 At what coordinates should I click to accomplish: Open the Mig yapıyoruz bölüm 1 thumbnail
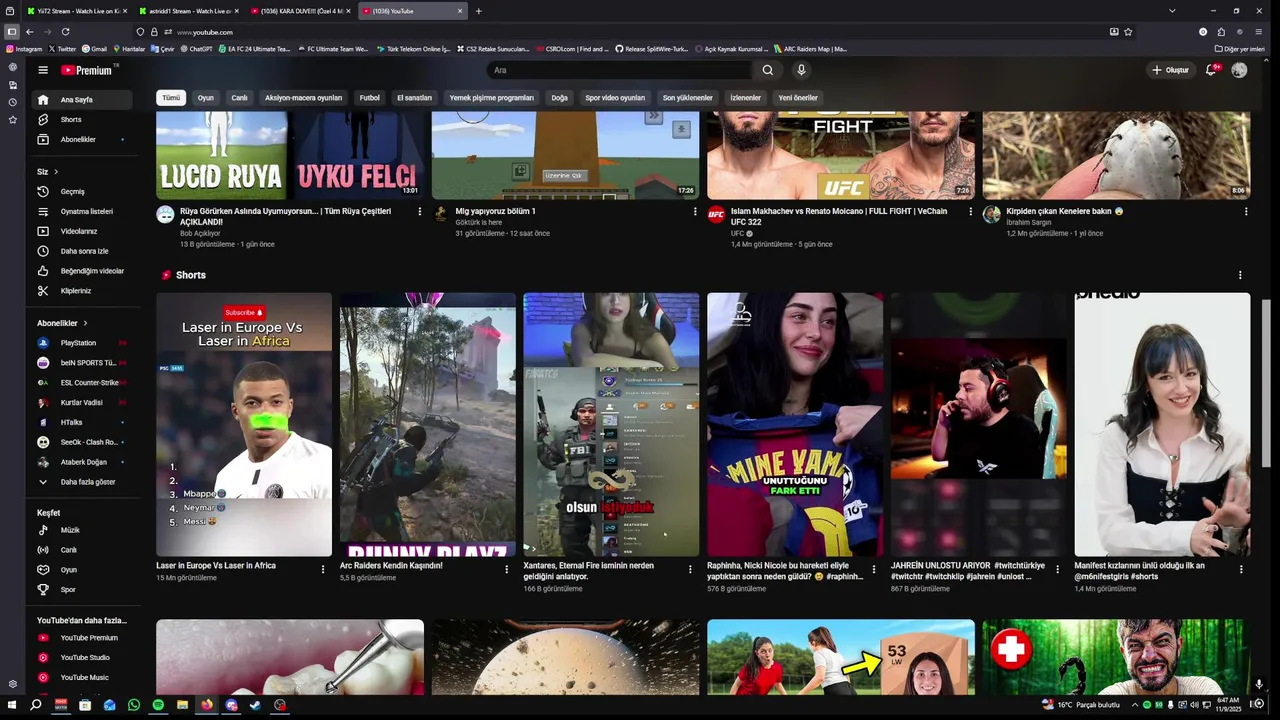click(x=565, y=155)
